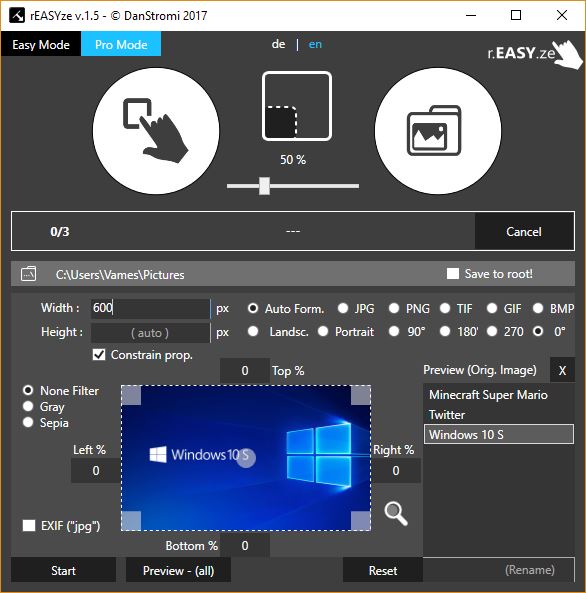The width and height of the screenshot is (586, 593).
Task: Click the magnifier zoom preview icon
Action: coord(396,513)
